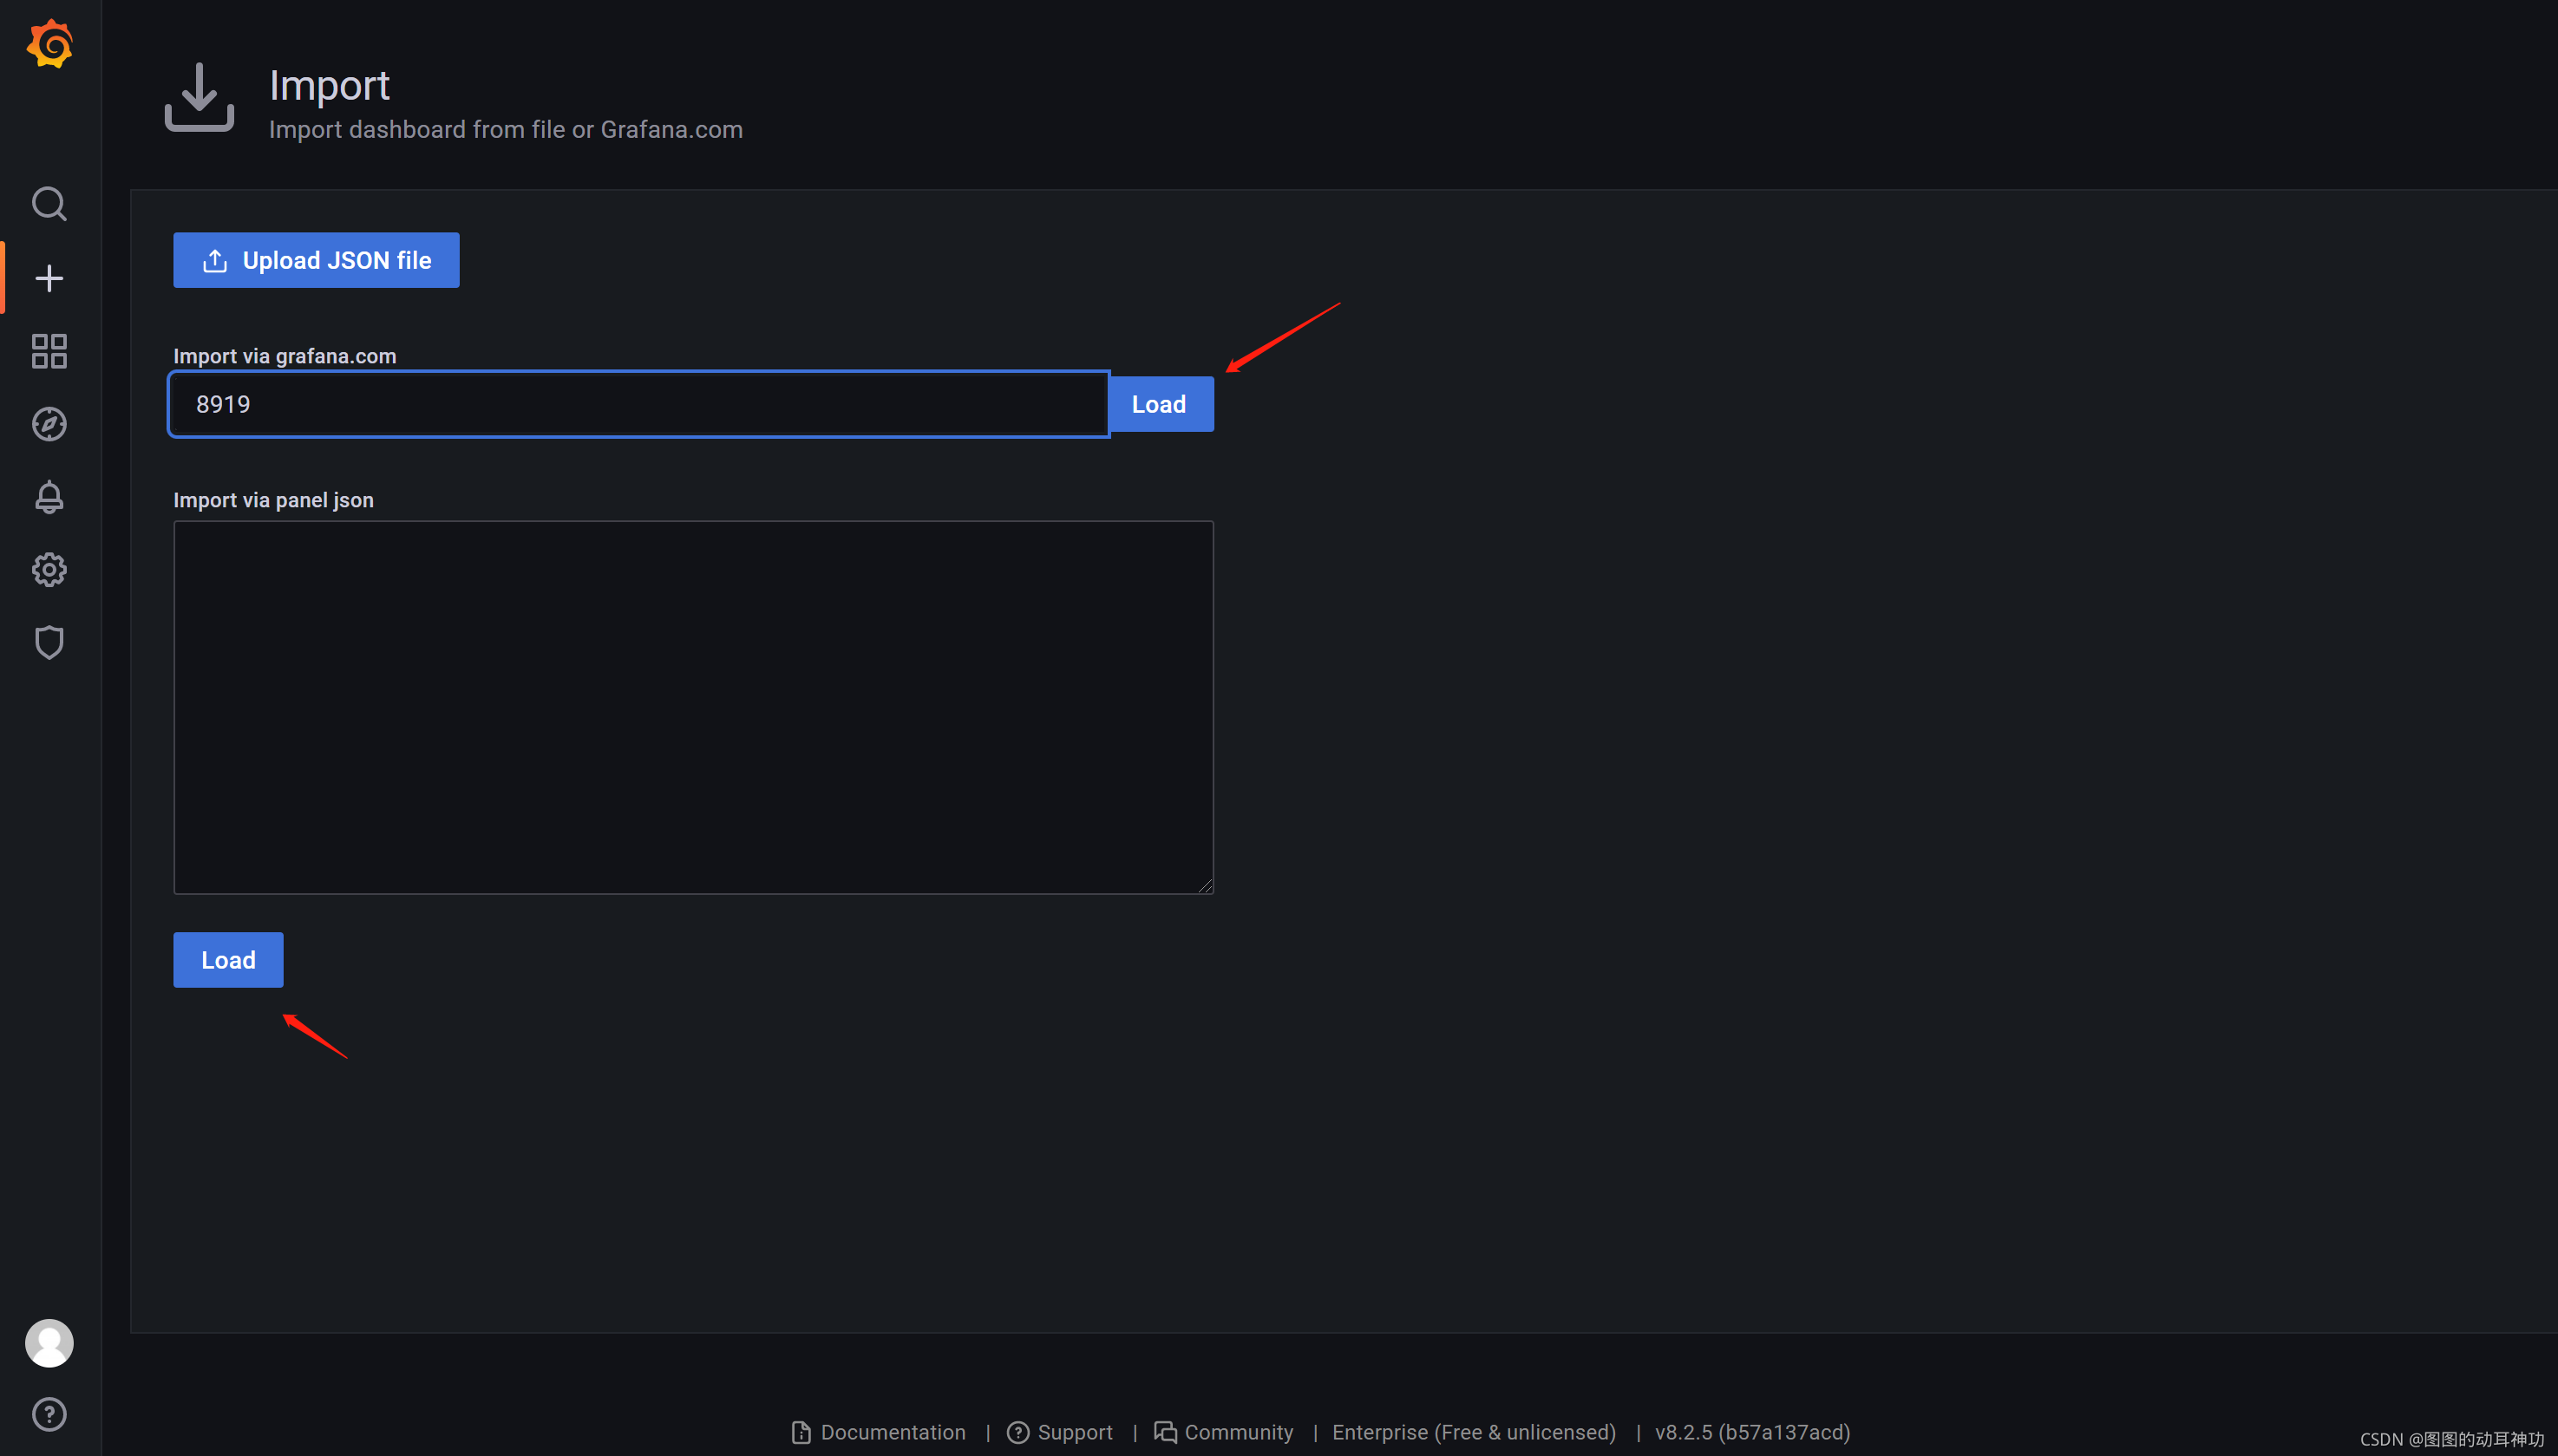Click the user profile avatar
This screenshot has width=2558, height=1456.
[49, 1343]
